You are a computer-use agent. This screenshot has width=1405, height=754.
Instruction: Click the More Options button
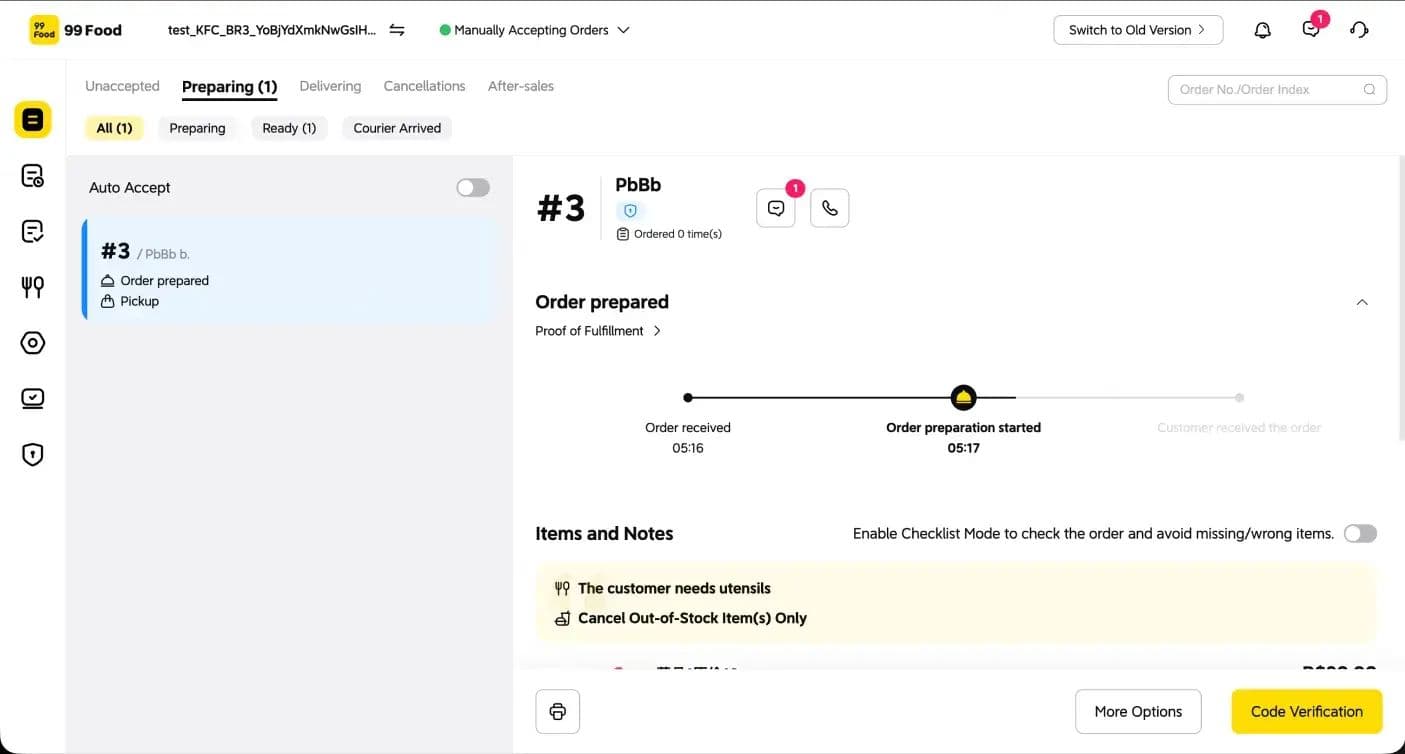[x=1138, y=711]
